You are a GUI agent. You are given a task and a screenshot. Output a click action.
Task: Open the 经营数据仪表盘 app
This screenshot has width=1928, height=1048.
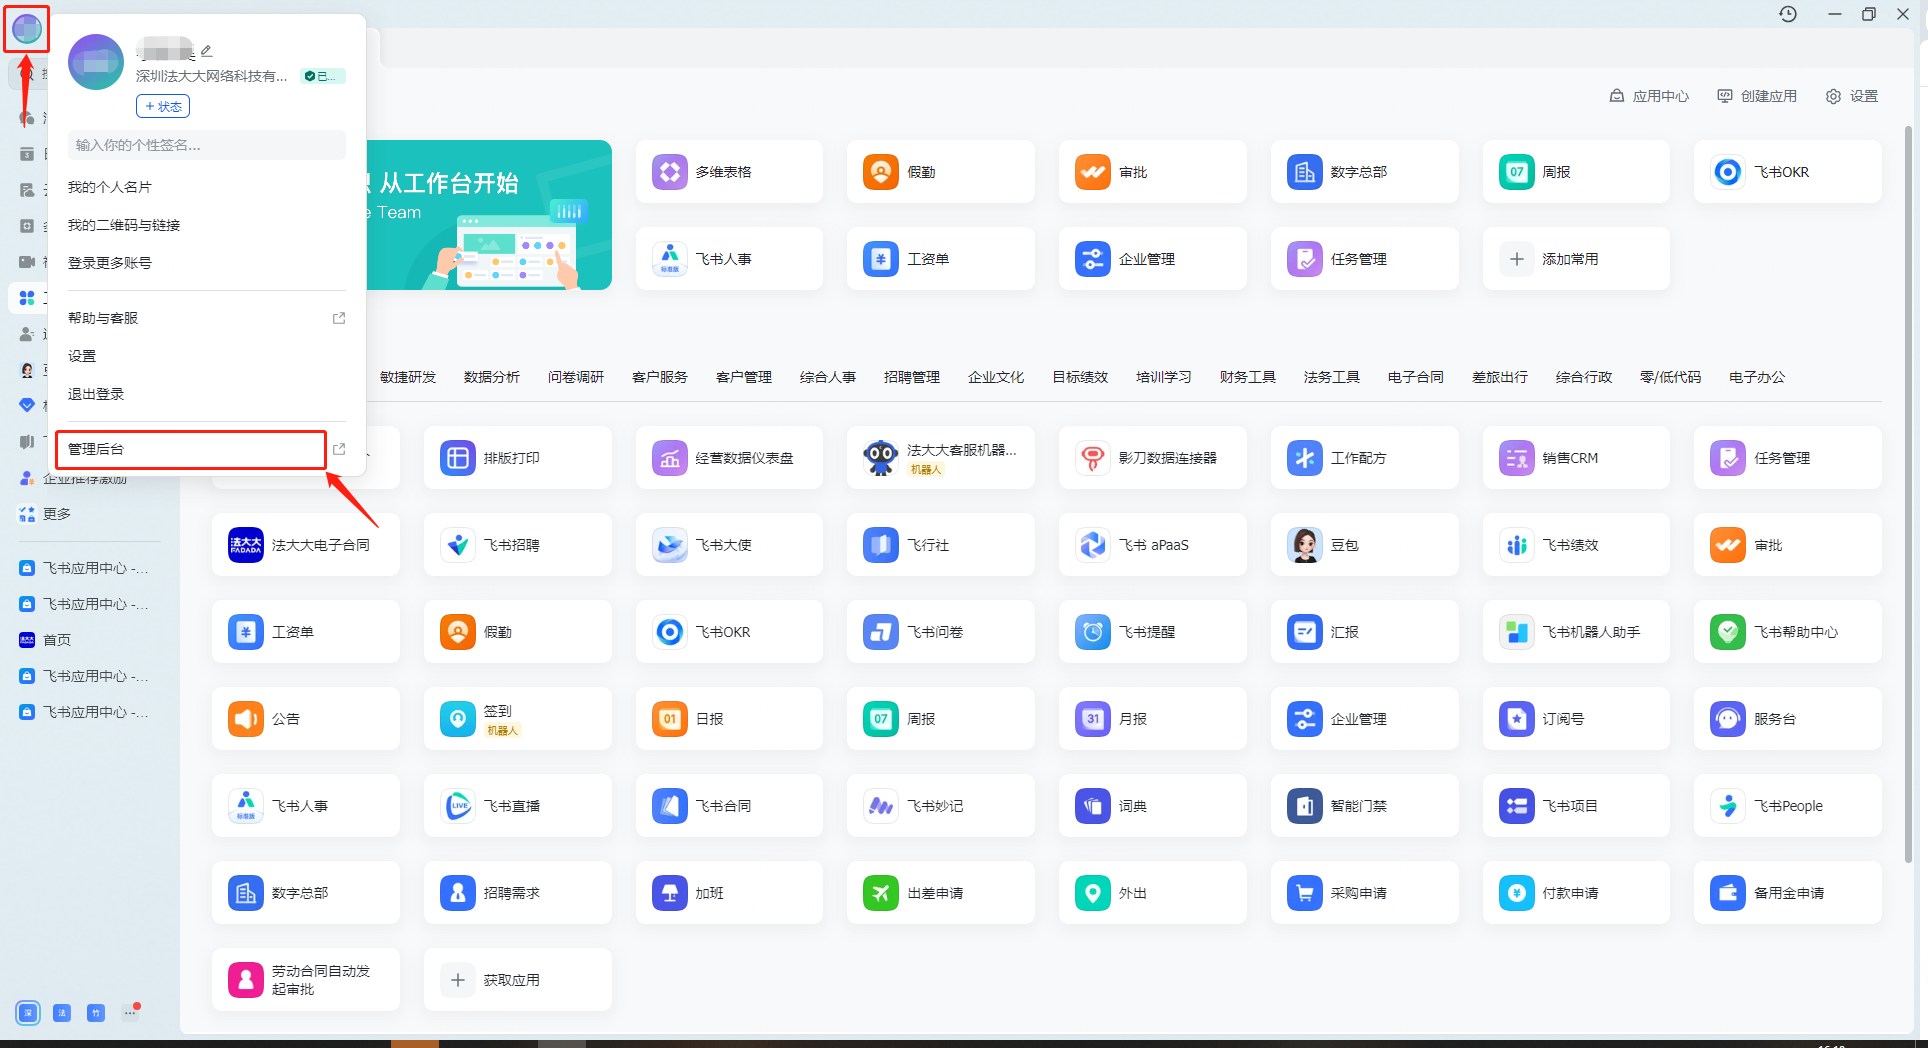729,458
